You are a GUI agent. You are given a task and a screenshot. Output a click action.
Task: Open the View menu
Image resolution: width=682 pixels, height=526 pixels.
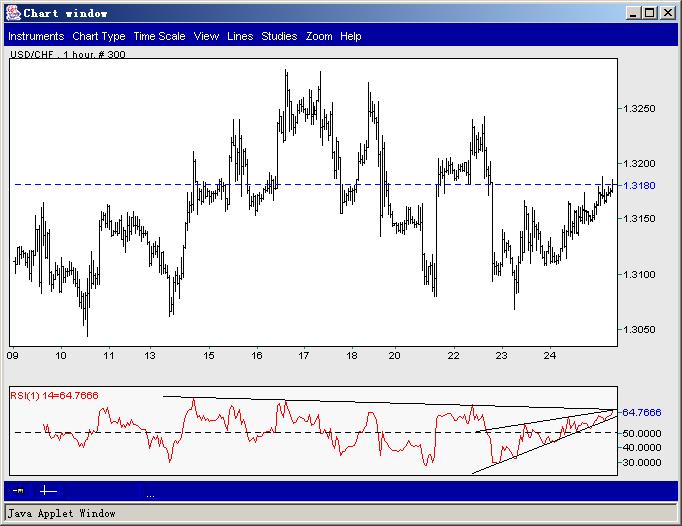click(206, 36)
